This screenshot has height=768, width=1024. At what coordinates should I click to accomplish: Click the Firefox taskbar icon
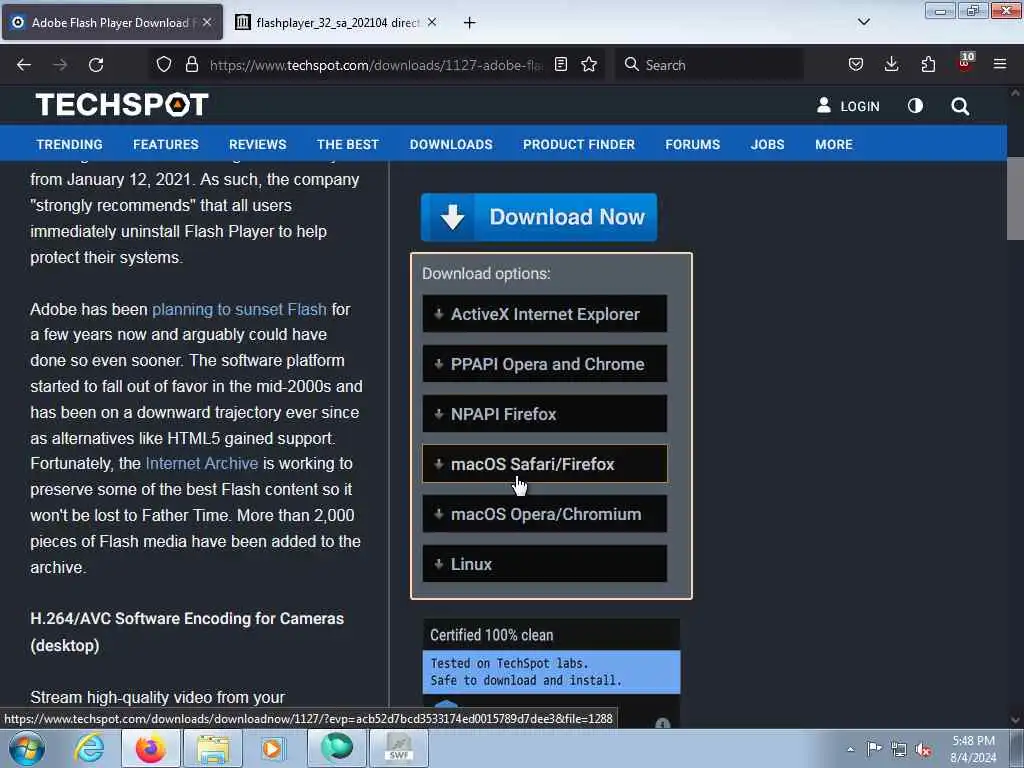[150, 748]
